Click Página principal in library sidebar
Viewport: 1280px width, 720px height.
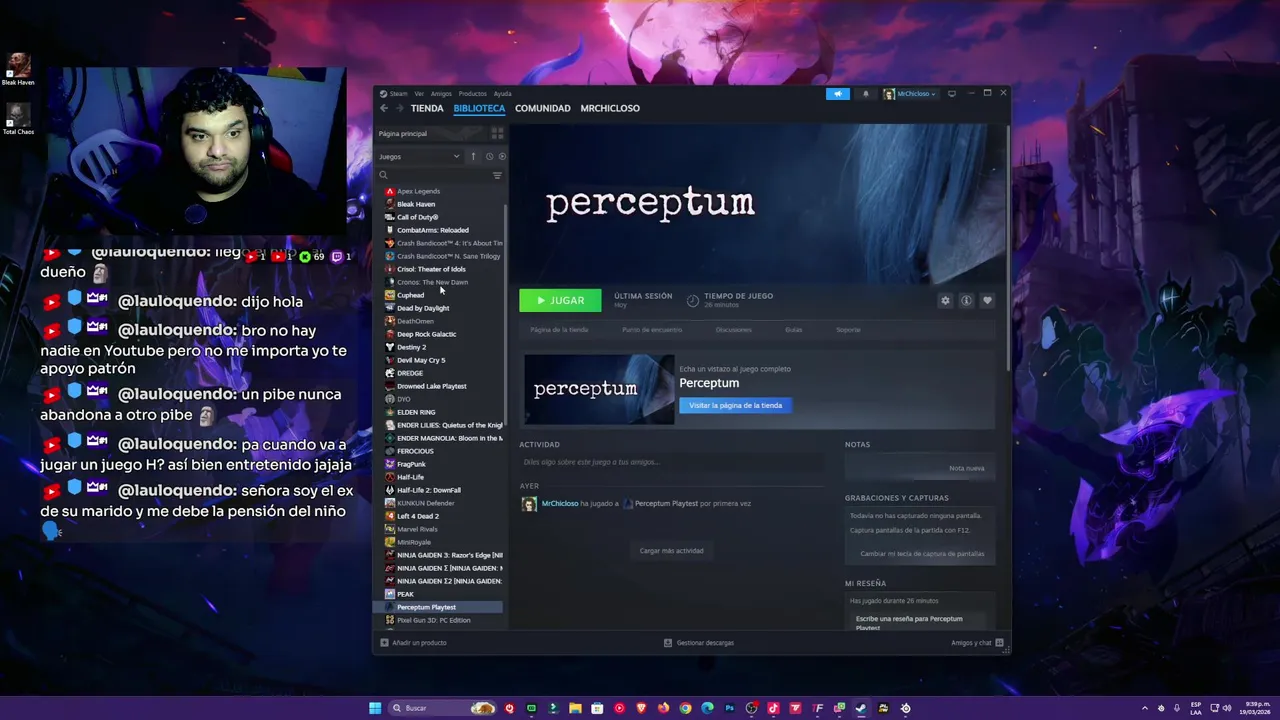click(403, 133)
